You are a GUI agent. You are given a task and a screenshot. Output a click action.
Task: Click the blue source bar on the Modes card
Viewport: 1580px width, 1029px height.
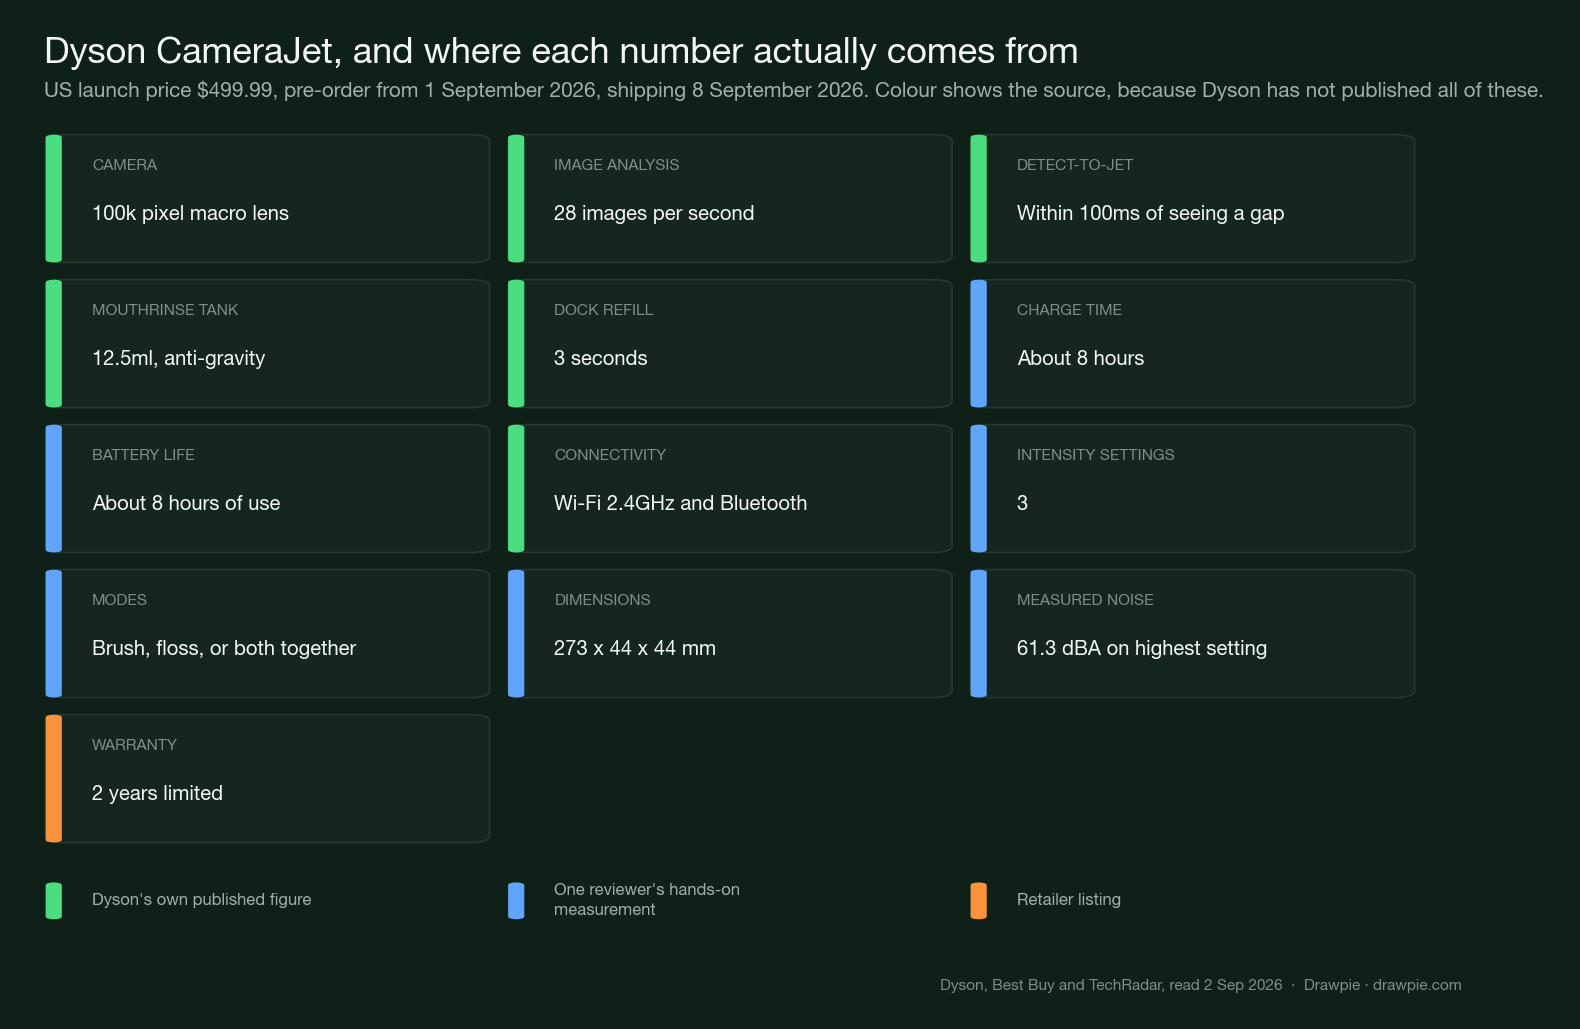pyautogui.click(x=54, y=634)
